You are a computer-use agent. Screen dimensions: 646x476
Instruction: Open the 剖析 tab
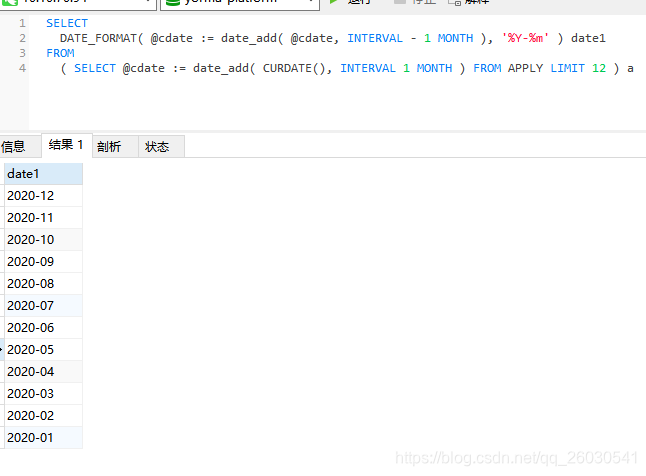pos(115,146)
